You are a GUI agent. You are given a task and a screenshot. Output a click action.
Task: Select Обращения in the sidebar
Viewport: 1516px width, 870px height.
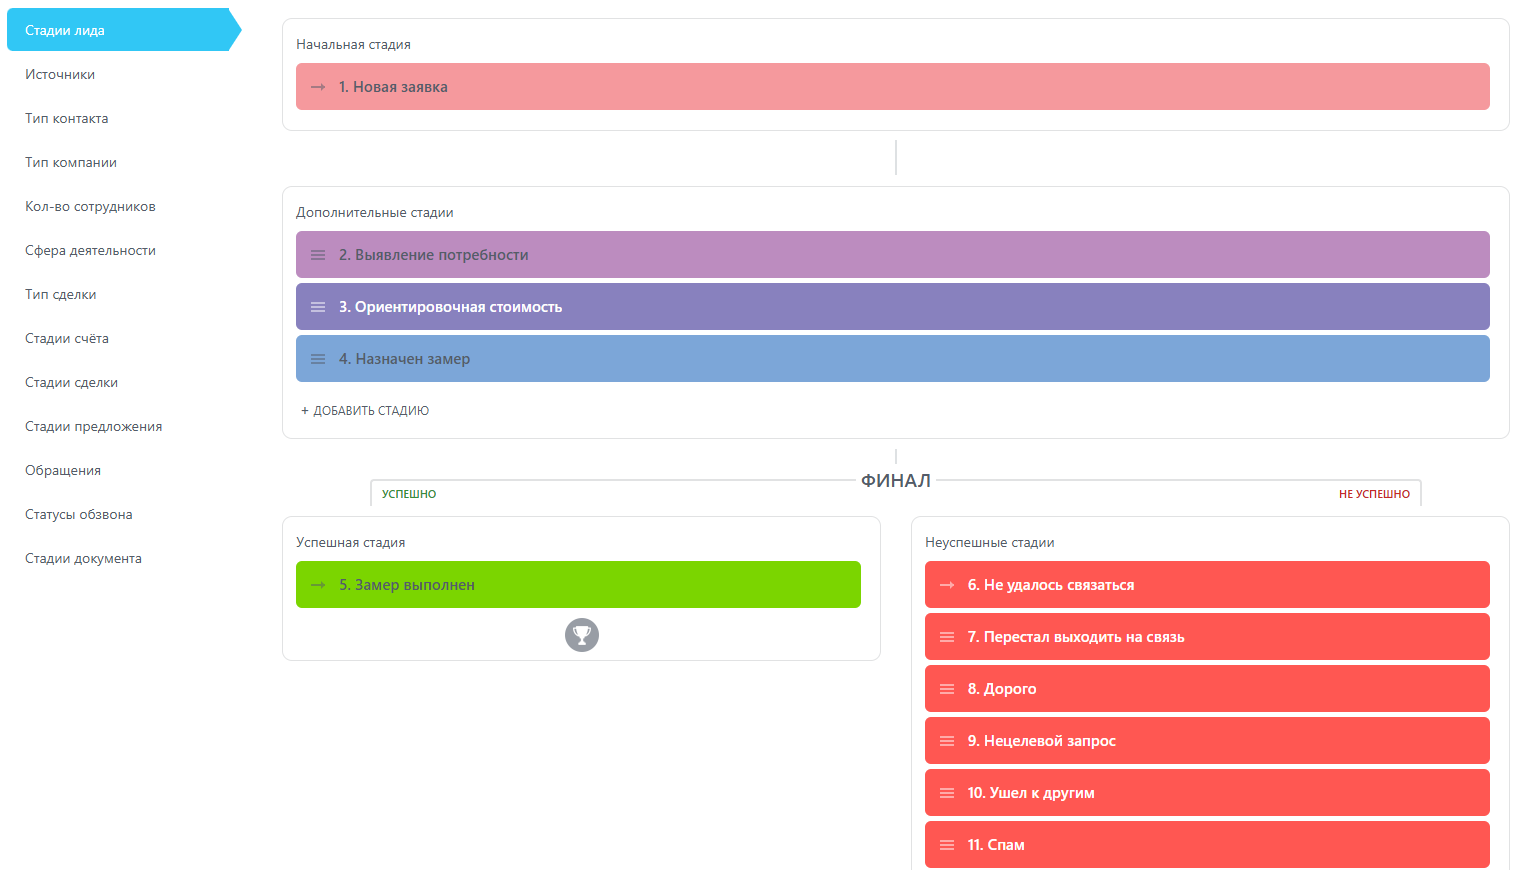coord(63,470)
